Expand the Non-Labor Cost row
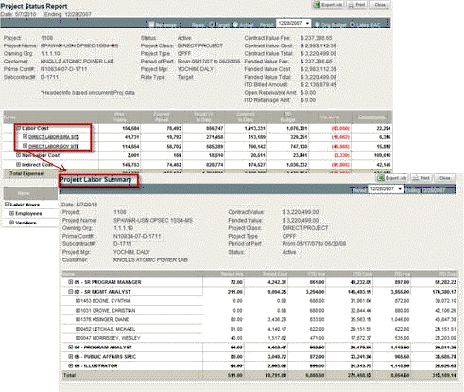 19,155
